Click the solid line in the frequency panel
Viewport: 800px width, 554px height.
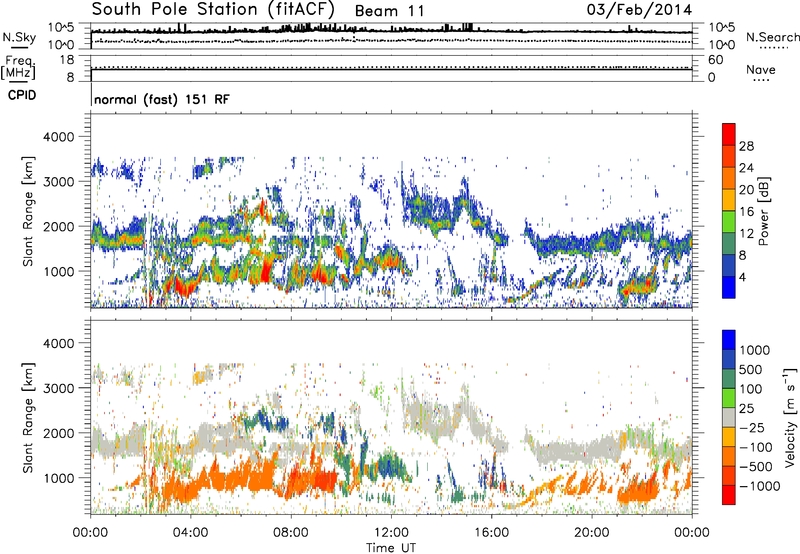(x=391, y=69)
